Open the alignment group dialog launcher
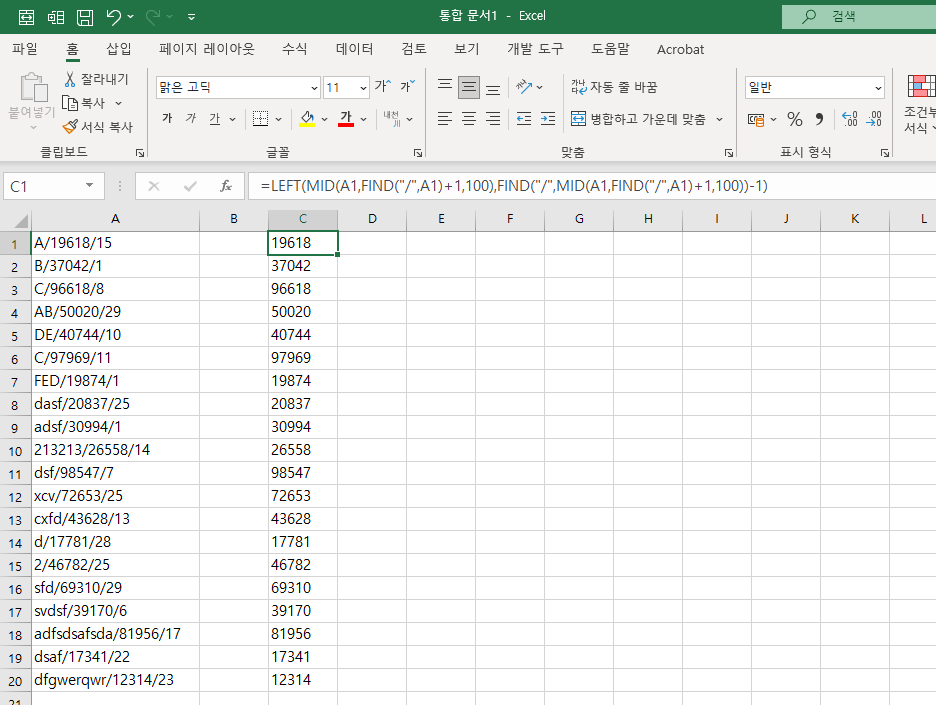 tap(728, 153)
